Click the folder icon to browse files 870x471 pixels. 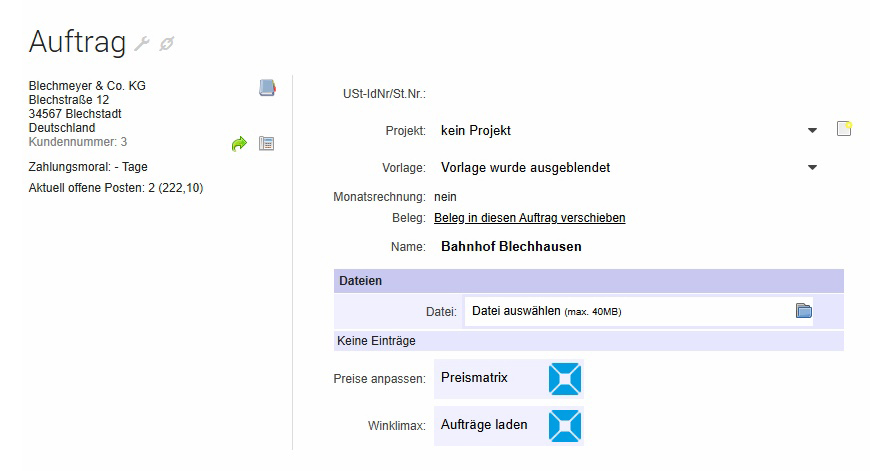point(803,311)
